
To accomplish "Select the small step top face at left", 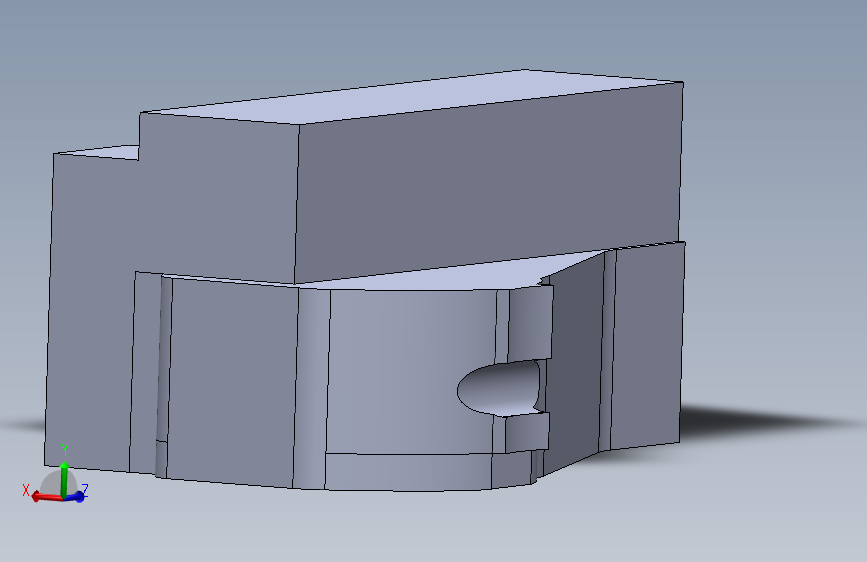I will (x=97, y=152).
